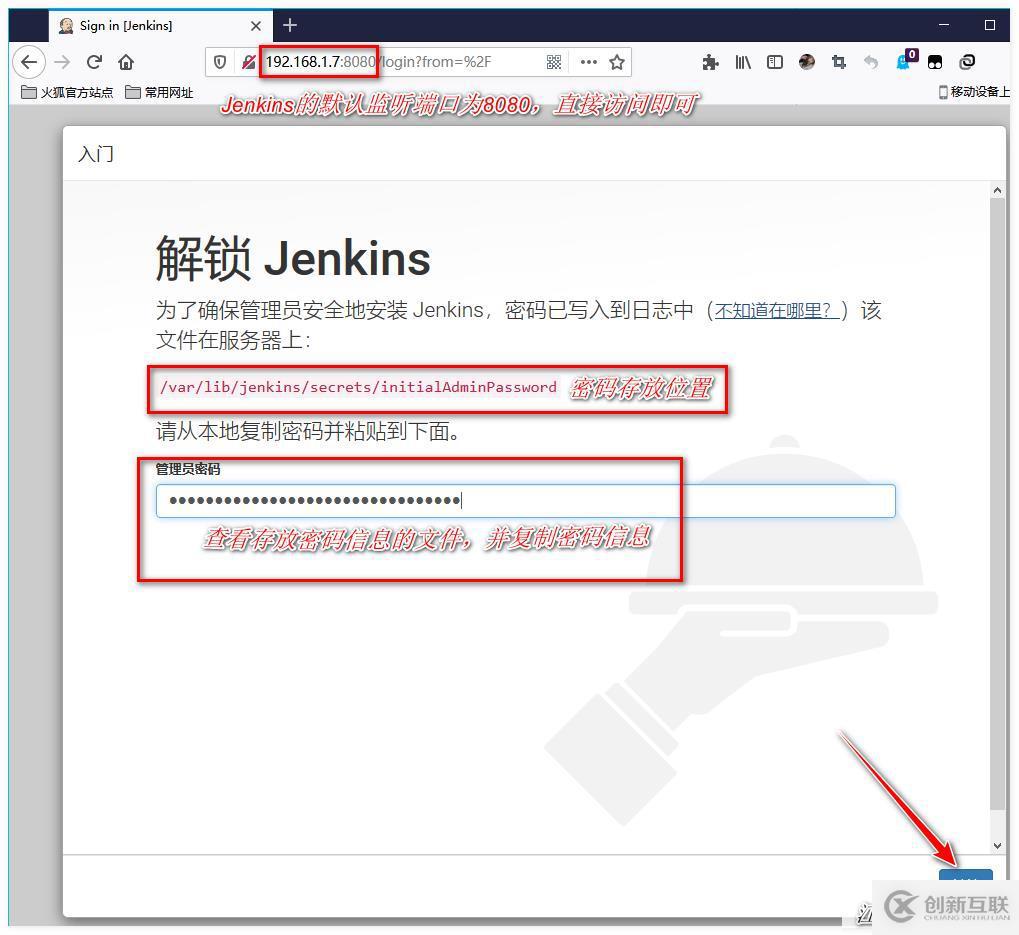Screen dimensions: 1019x935
Task: Click the blue continue button at the bottom right
Action: (x=965, y=875)
